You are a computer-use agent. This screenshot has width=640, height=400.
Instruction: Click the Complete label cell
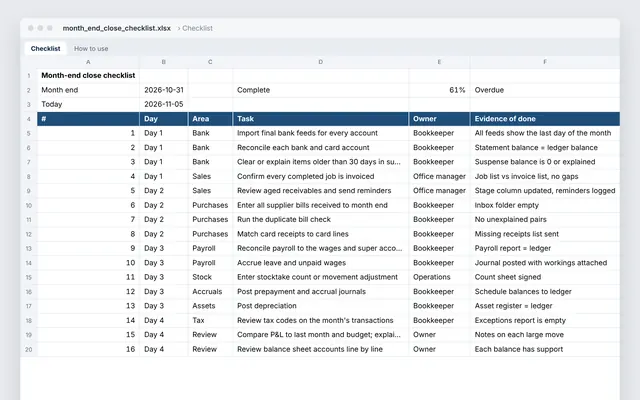[320, 90]
